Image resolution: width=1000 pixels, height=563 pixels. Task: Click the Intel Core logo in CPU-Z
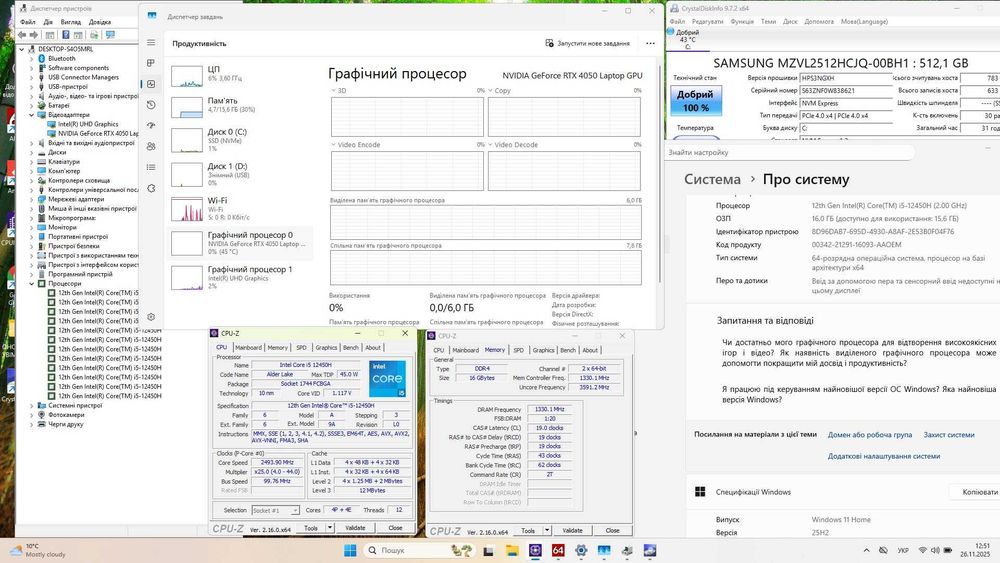coord(387,379)
